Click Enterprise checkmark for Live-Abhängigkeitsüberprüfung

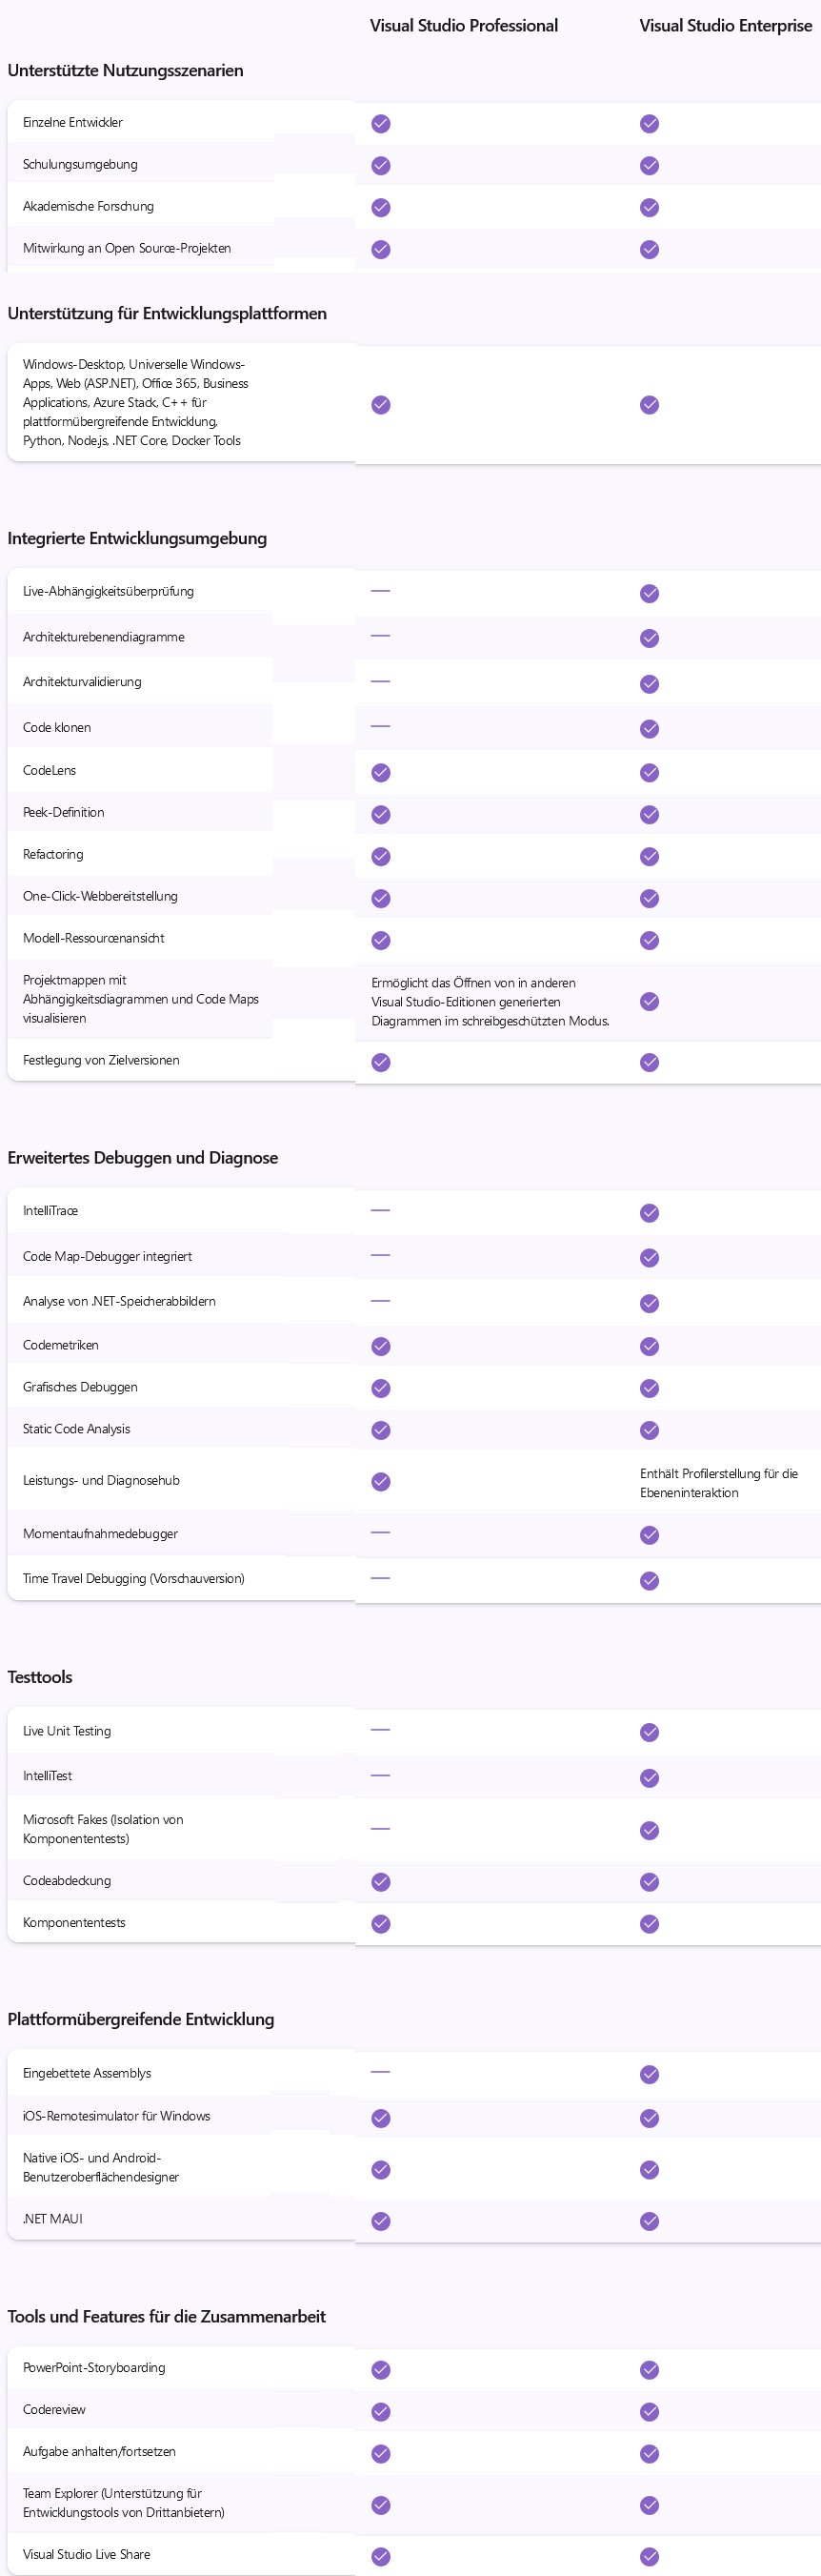pos(649,594)
